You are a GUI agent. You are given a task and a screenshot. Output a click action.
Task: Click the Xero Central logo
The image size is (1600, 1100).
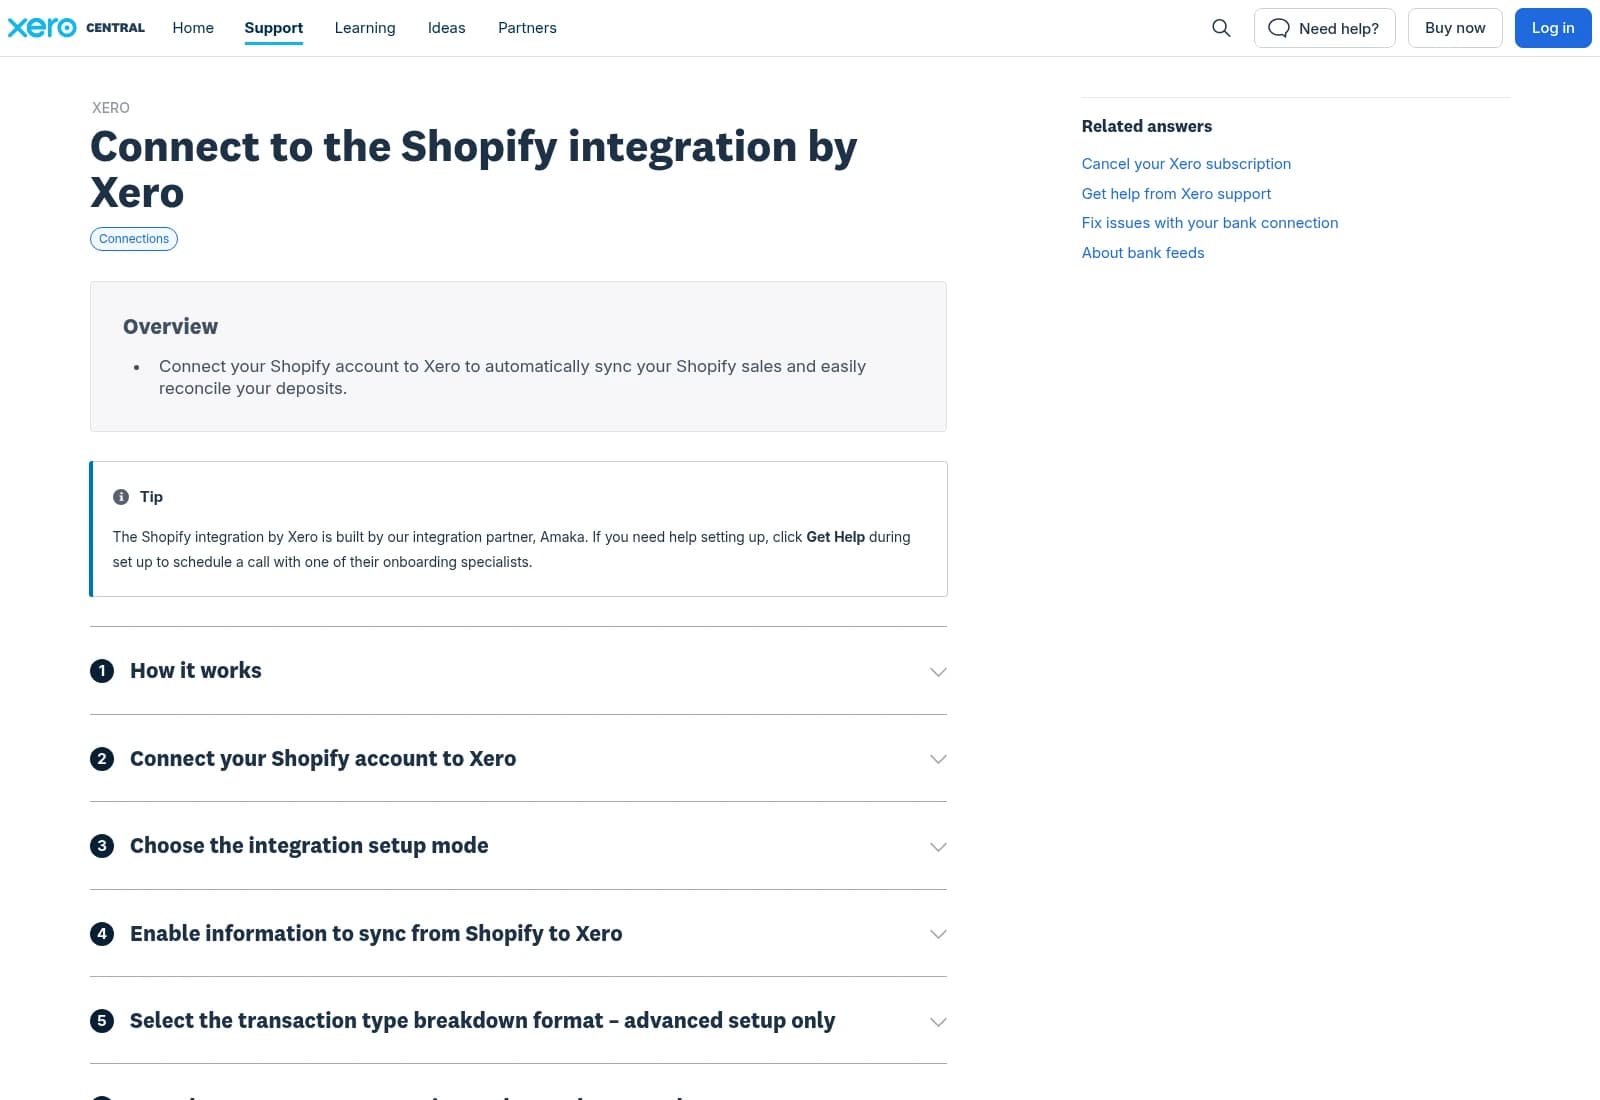pyautogui.click(x=76, y=28)
